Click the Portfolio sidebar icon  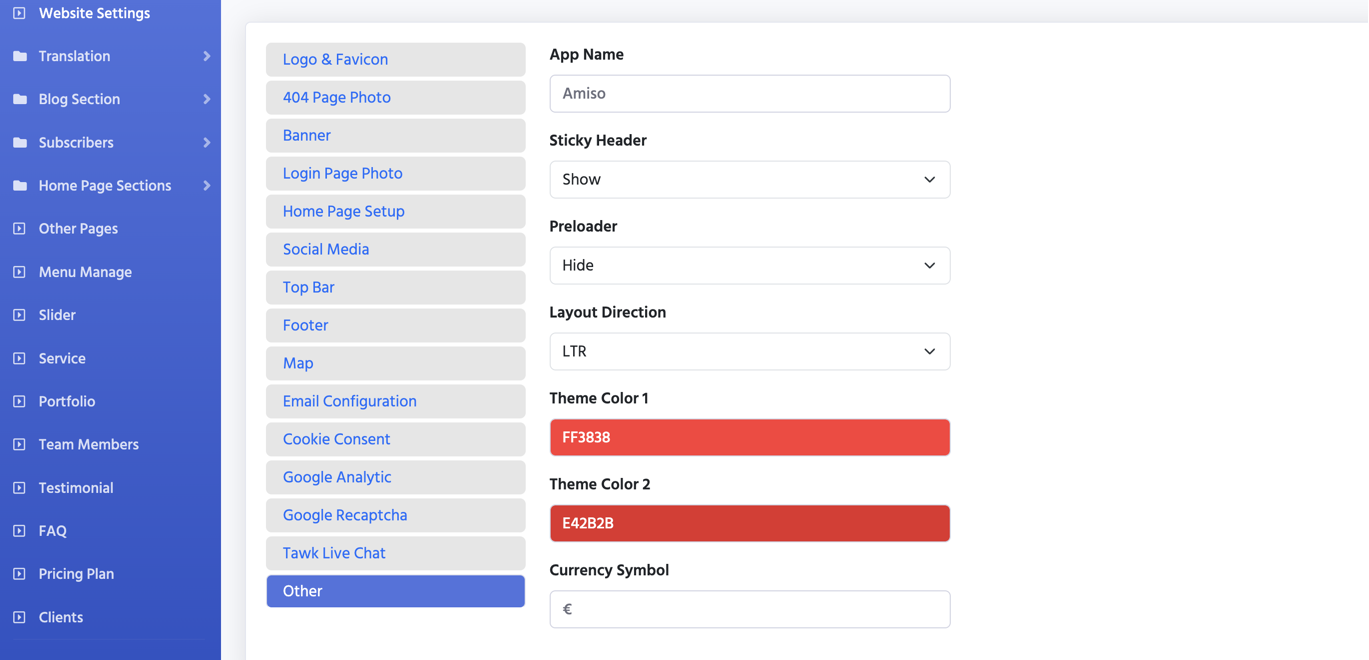(x=19, y=401)
